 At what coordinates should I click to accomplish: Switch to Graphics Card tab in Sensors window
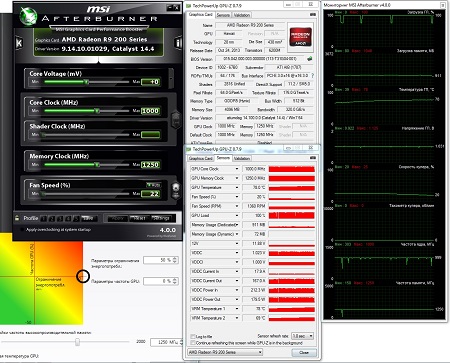point(200,158)
